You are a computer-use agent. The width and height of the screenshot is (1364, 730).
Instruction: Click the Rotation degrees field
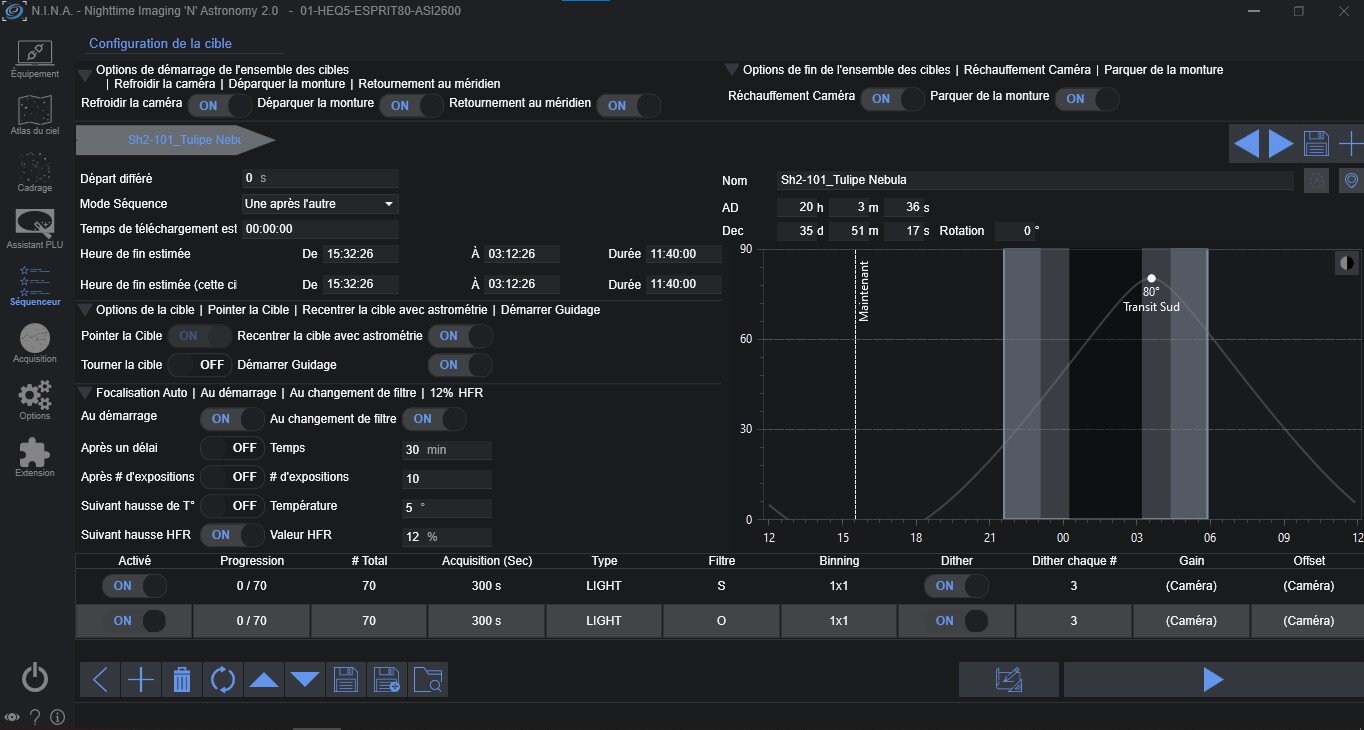[1018, 231]
